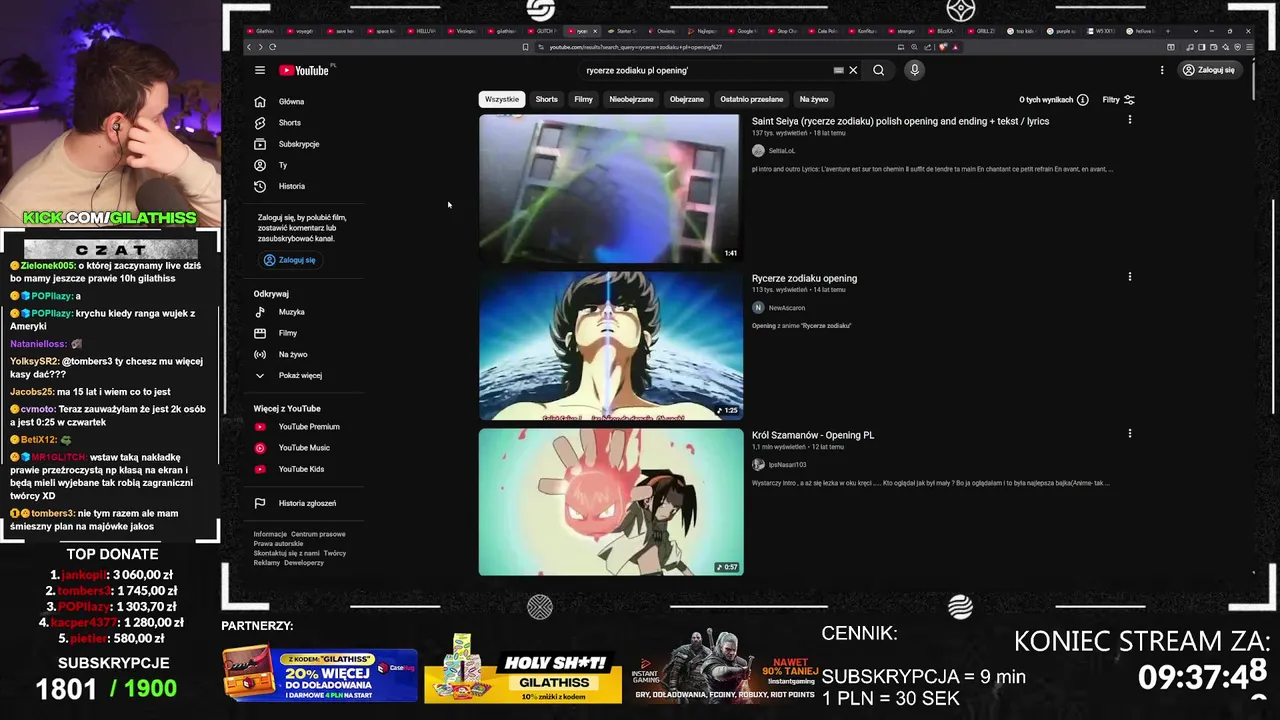1280x720 pixels.
Task: Clear the search query with the X icon
Action: pos(853,70)
